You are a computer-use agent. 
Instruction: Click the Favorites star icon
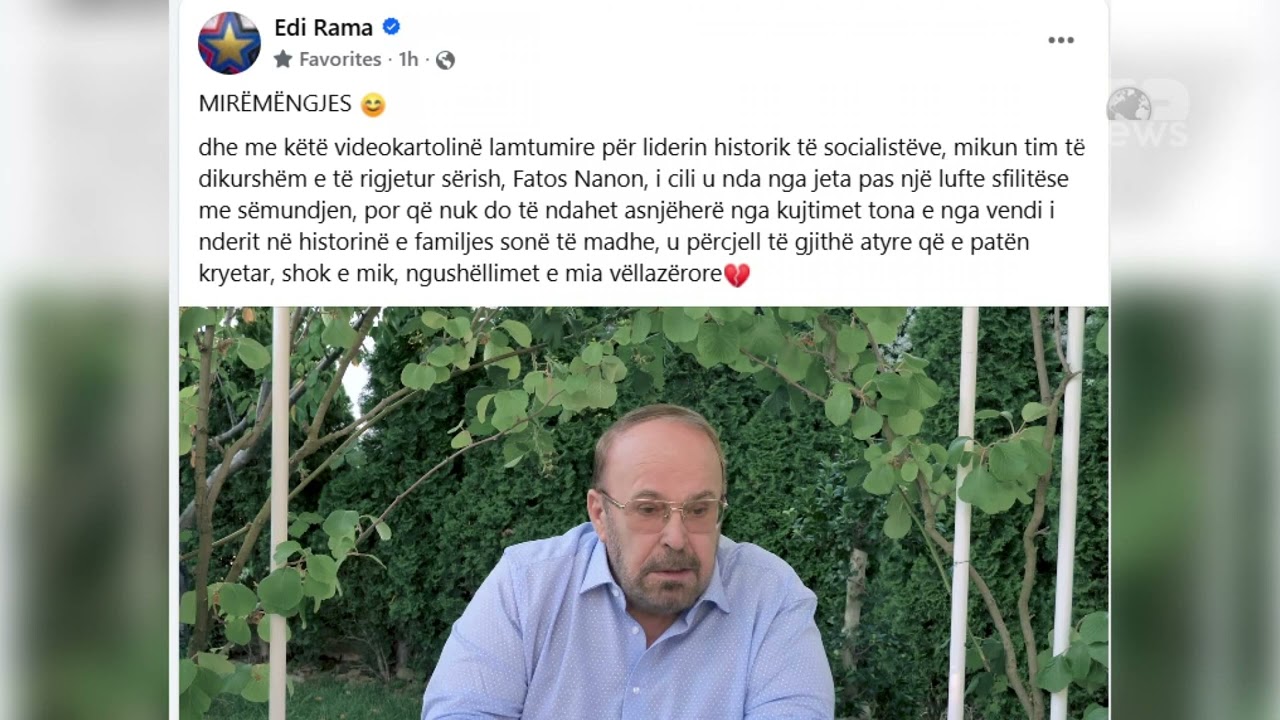283,59
